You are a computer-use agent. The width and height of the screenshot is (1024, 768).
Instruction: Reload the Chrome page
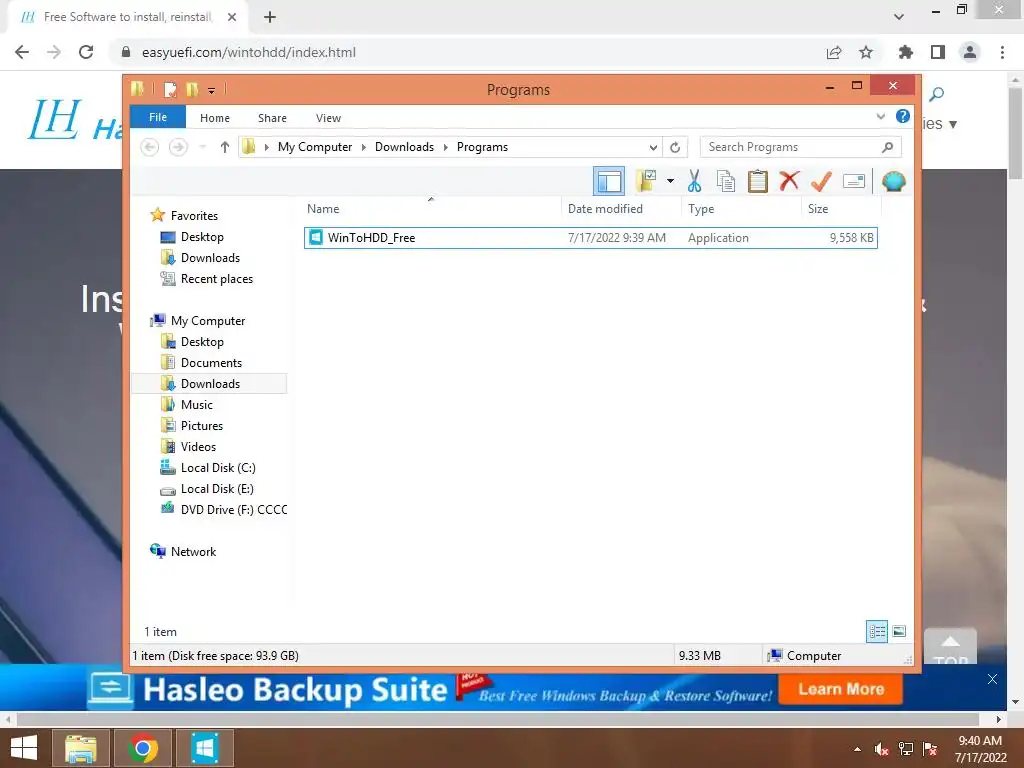click(x=86, y=52)
